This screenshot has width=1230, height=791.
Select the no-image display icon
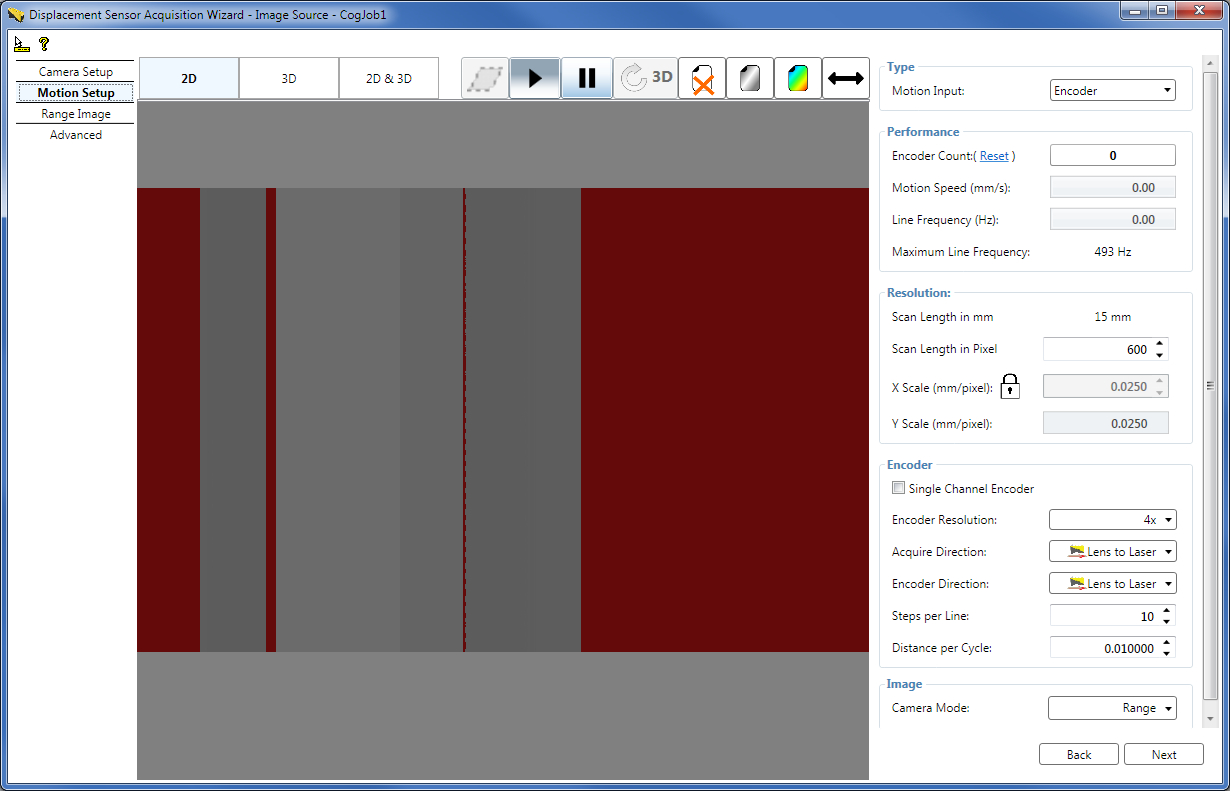point(701,77)
